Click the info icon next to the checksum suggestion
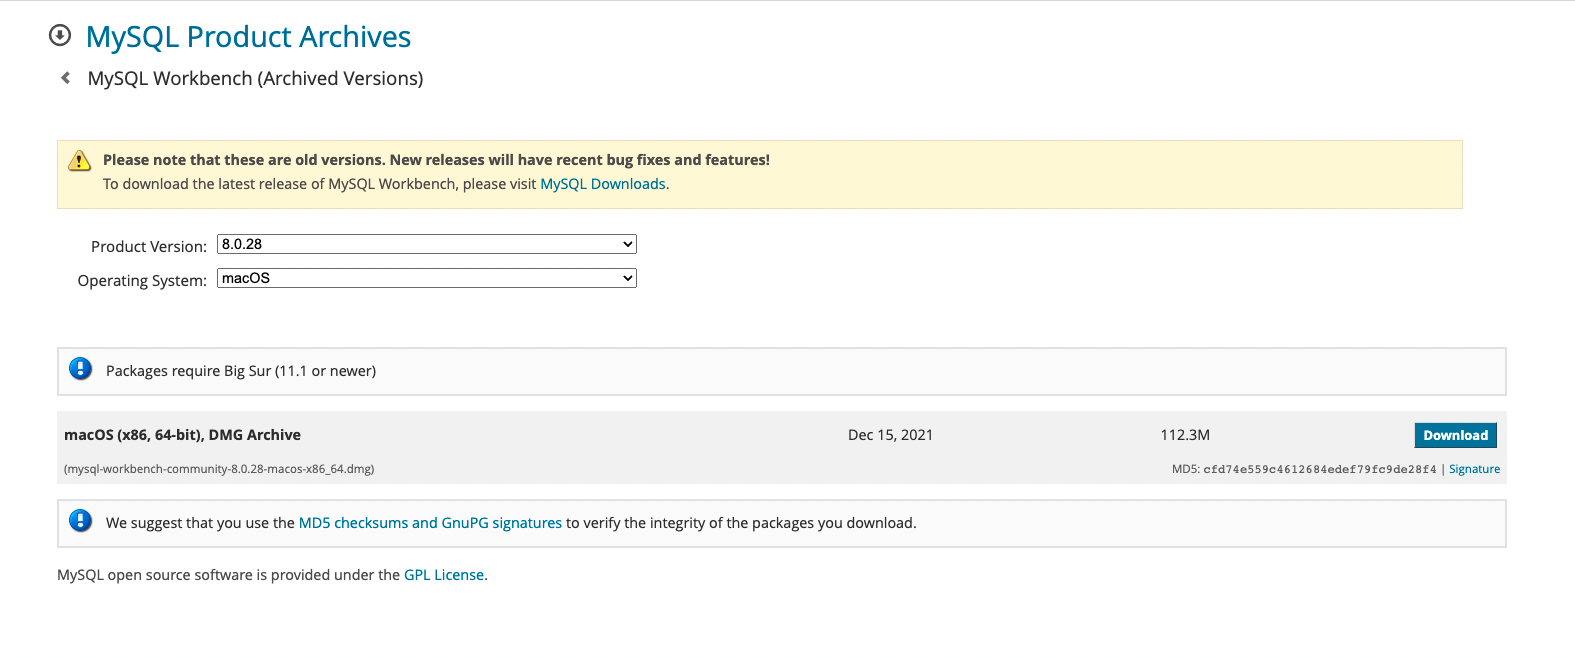 point(81,521)
